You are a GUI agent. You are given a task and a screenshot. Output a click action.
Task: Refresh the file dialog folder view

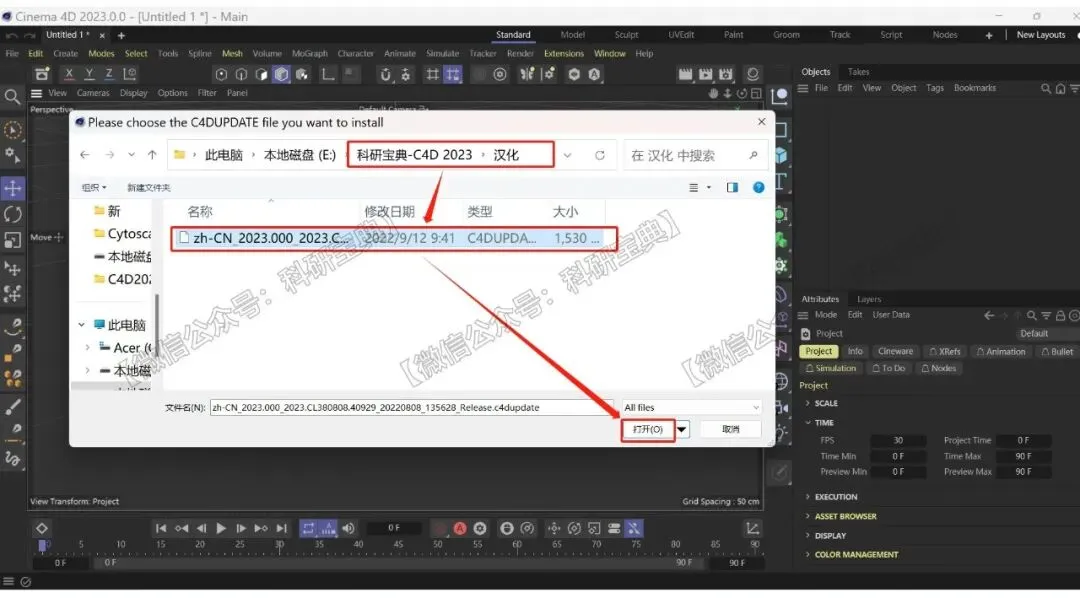(600, 155)
